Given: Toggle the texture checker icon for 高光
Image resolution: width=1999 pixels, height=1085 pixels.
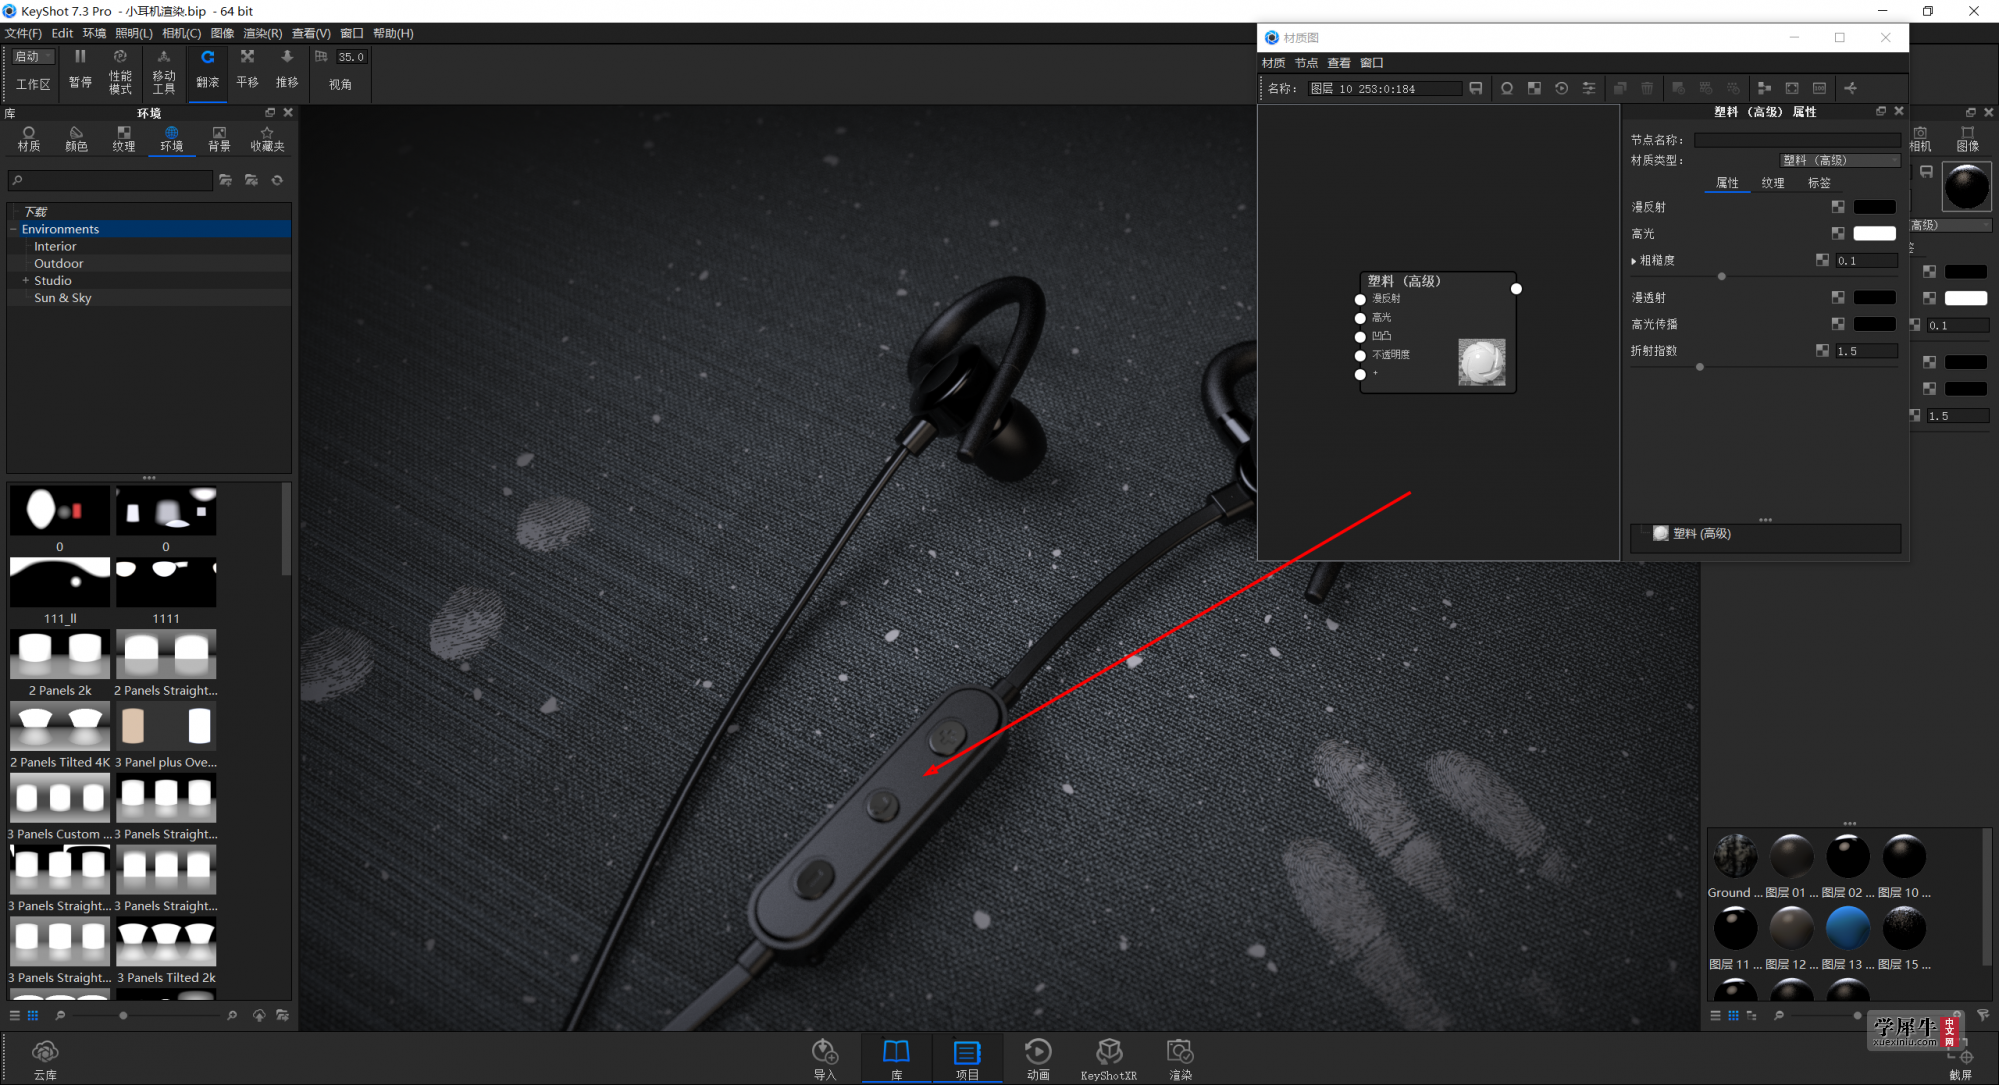Looking at the screenshot, I should (1838, 233).
